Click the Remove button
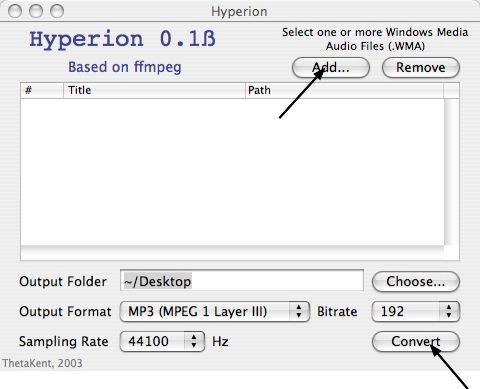Image resolution: width=480 pixels, height=389 pixels. point(421,68)
